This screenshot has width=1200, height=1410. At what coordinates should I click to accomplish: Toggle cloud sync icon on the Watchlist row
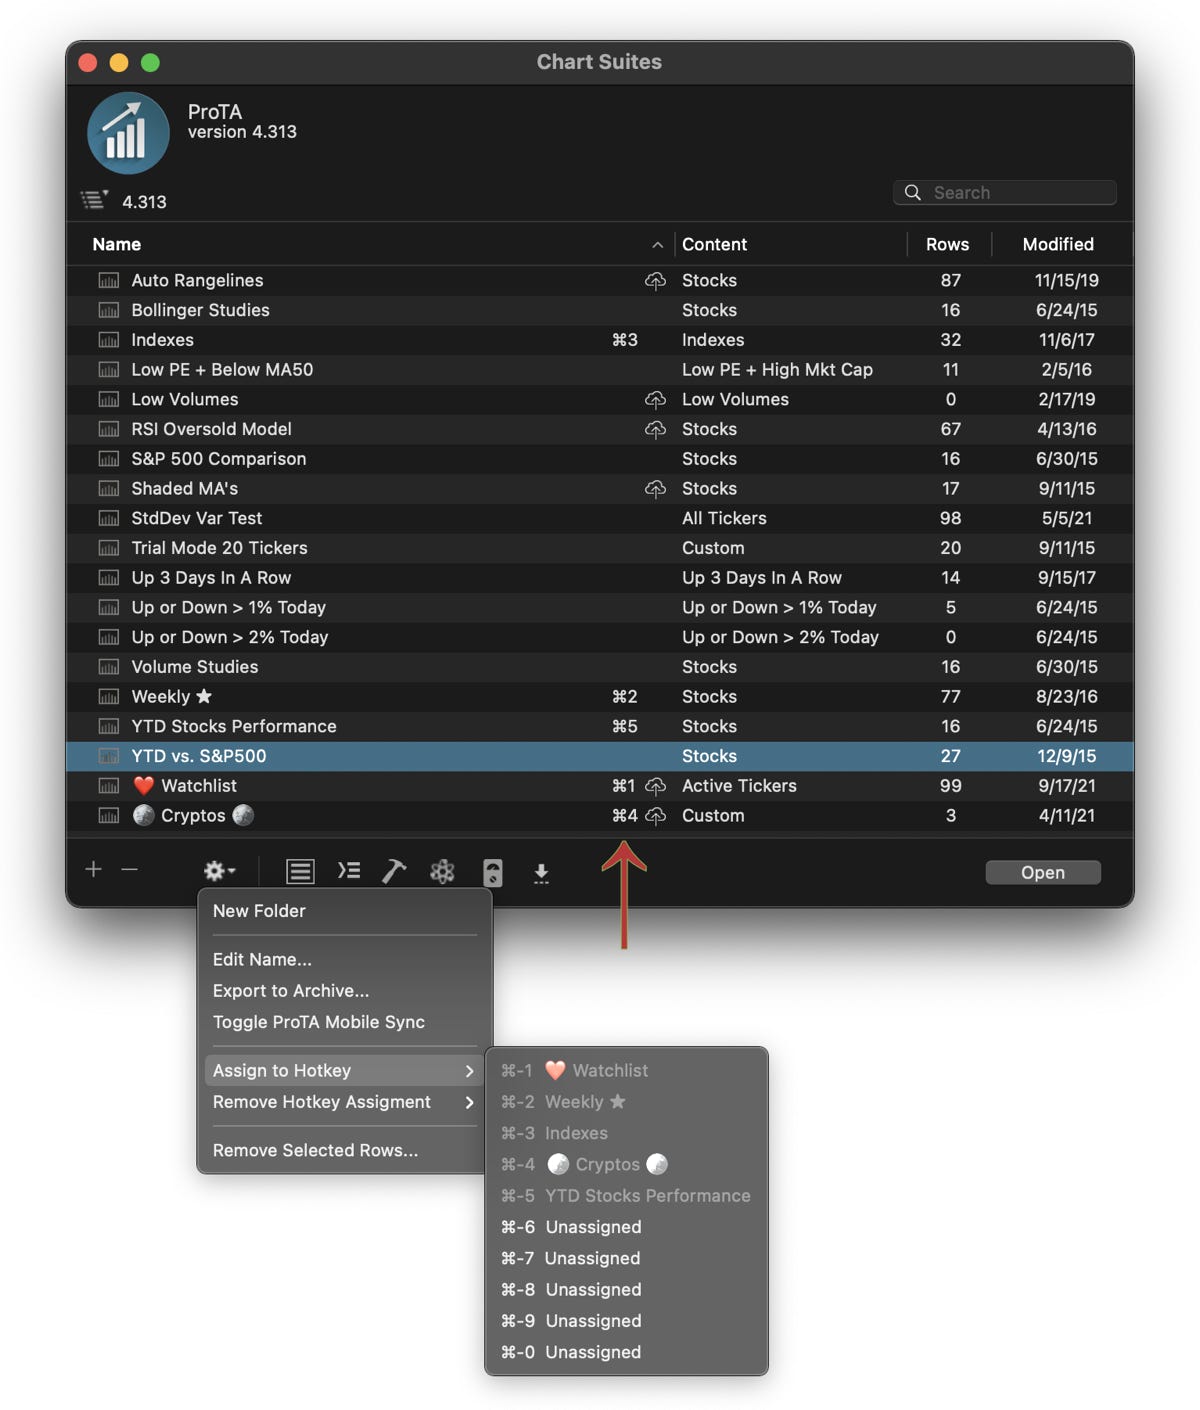tap(655, 786)
